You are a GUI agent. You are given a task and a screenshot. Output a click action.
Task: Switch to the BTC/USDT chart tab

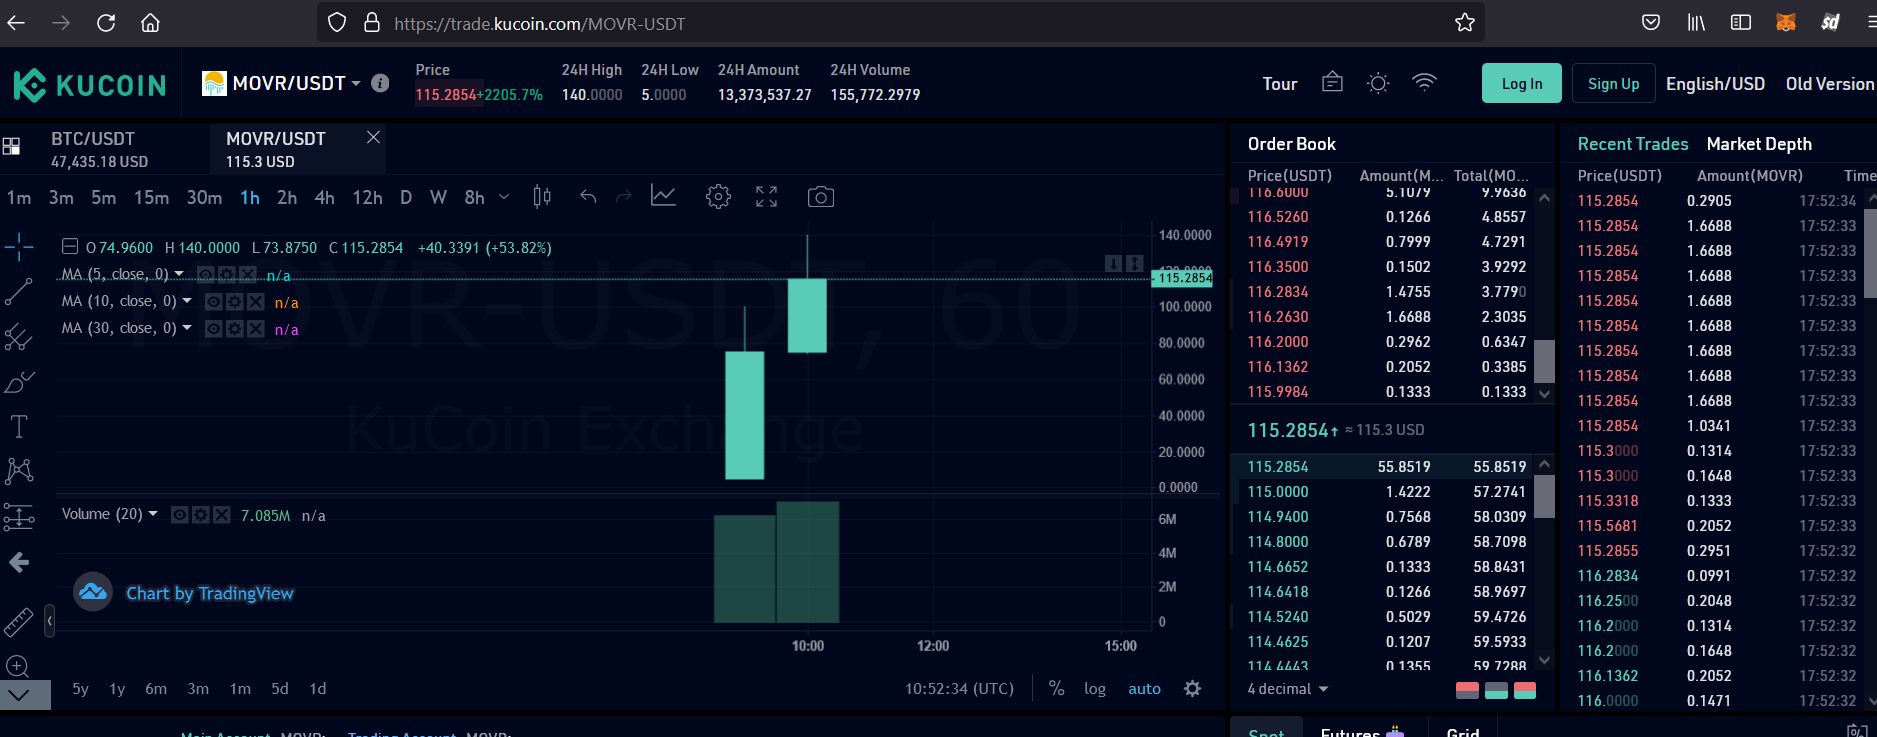click(x=99, y=149)
